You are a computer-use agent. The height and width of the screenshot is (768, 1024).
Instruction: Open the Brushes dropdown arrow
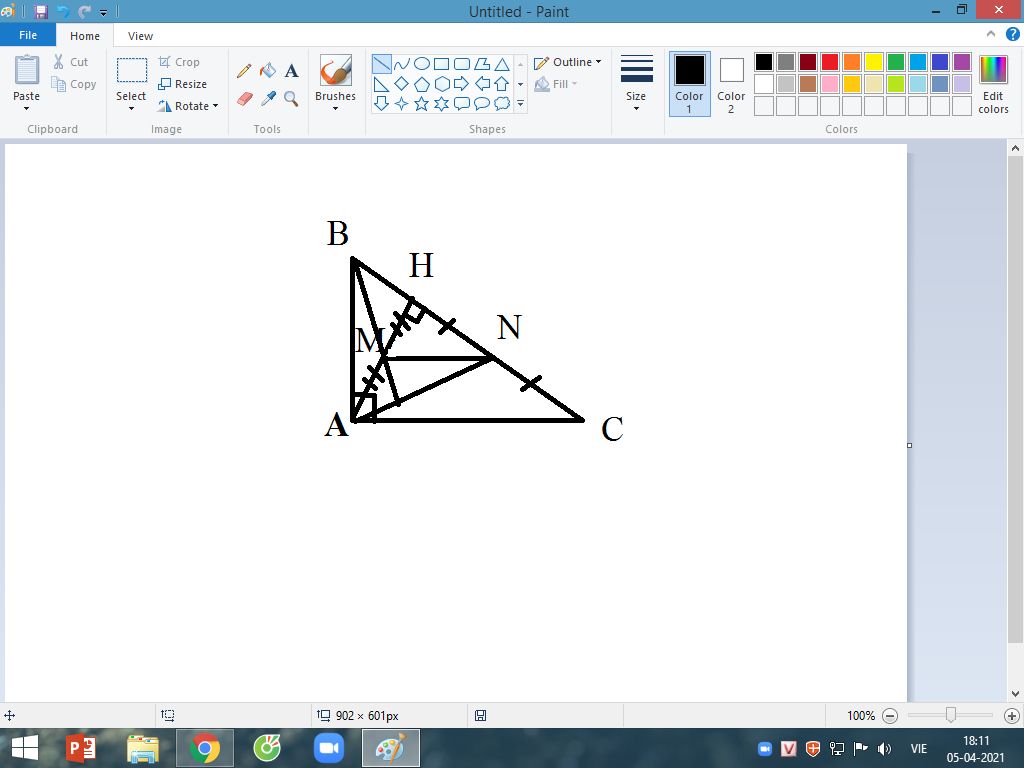pyautogui.click(x=335, y=108)
